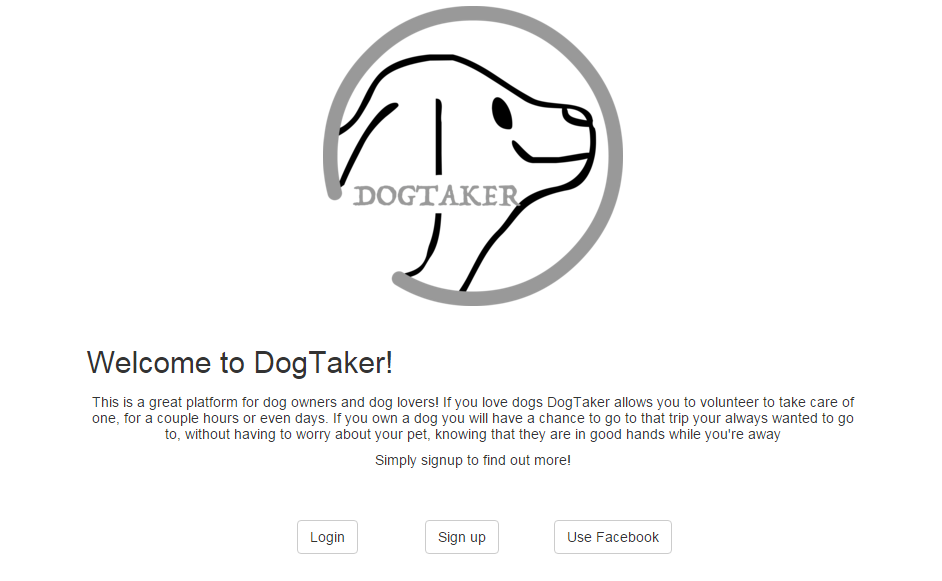Screen dimensions: 942x581
Task: Click the dog's nose in the logo
Action: 578,116
